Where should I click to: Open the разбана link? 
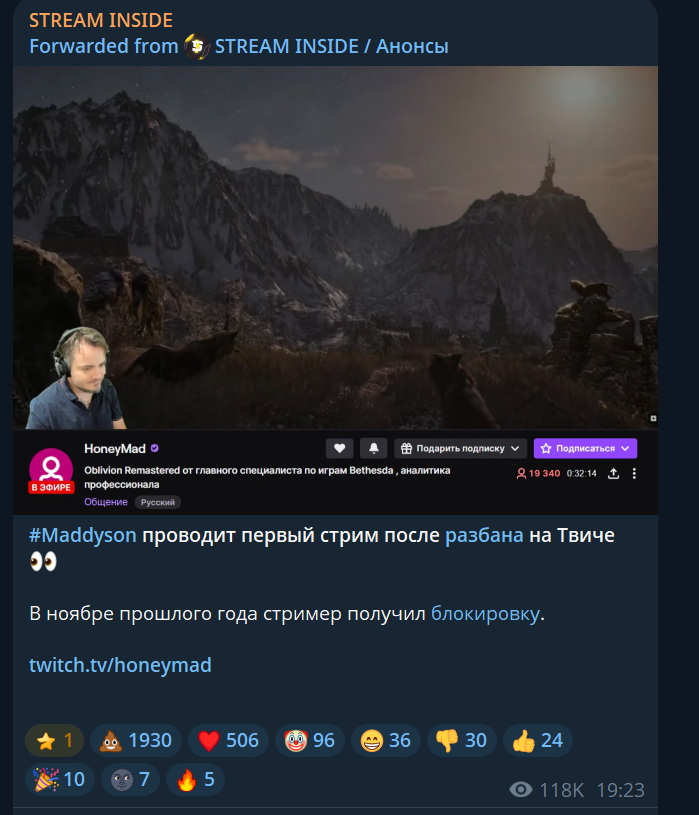[484, 535]
